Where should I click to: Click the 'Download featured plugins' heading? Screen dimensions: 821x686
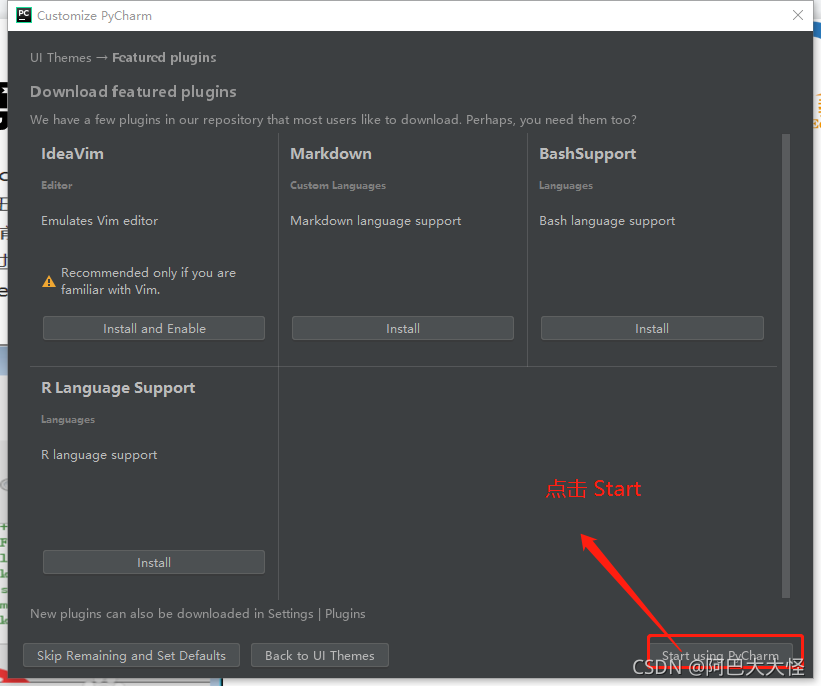(x=134, y=92)
